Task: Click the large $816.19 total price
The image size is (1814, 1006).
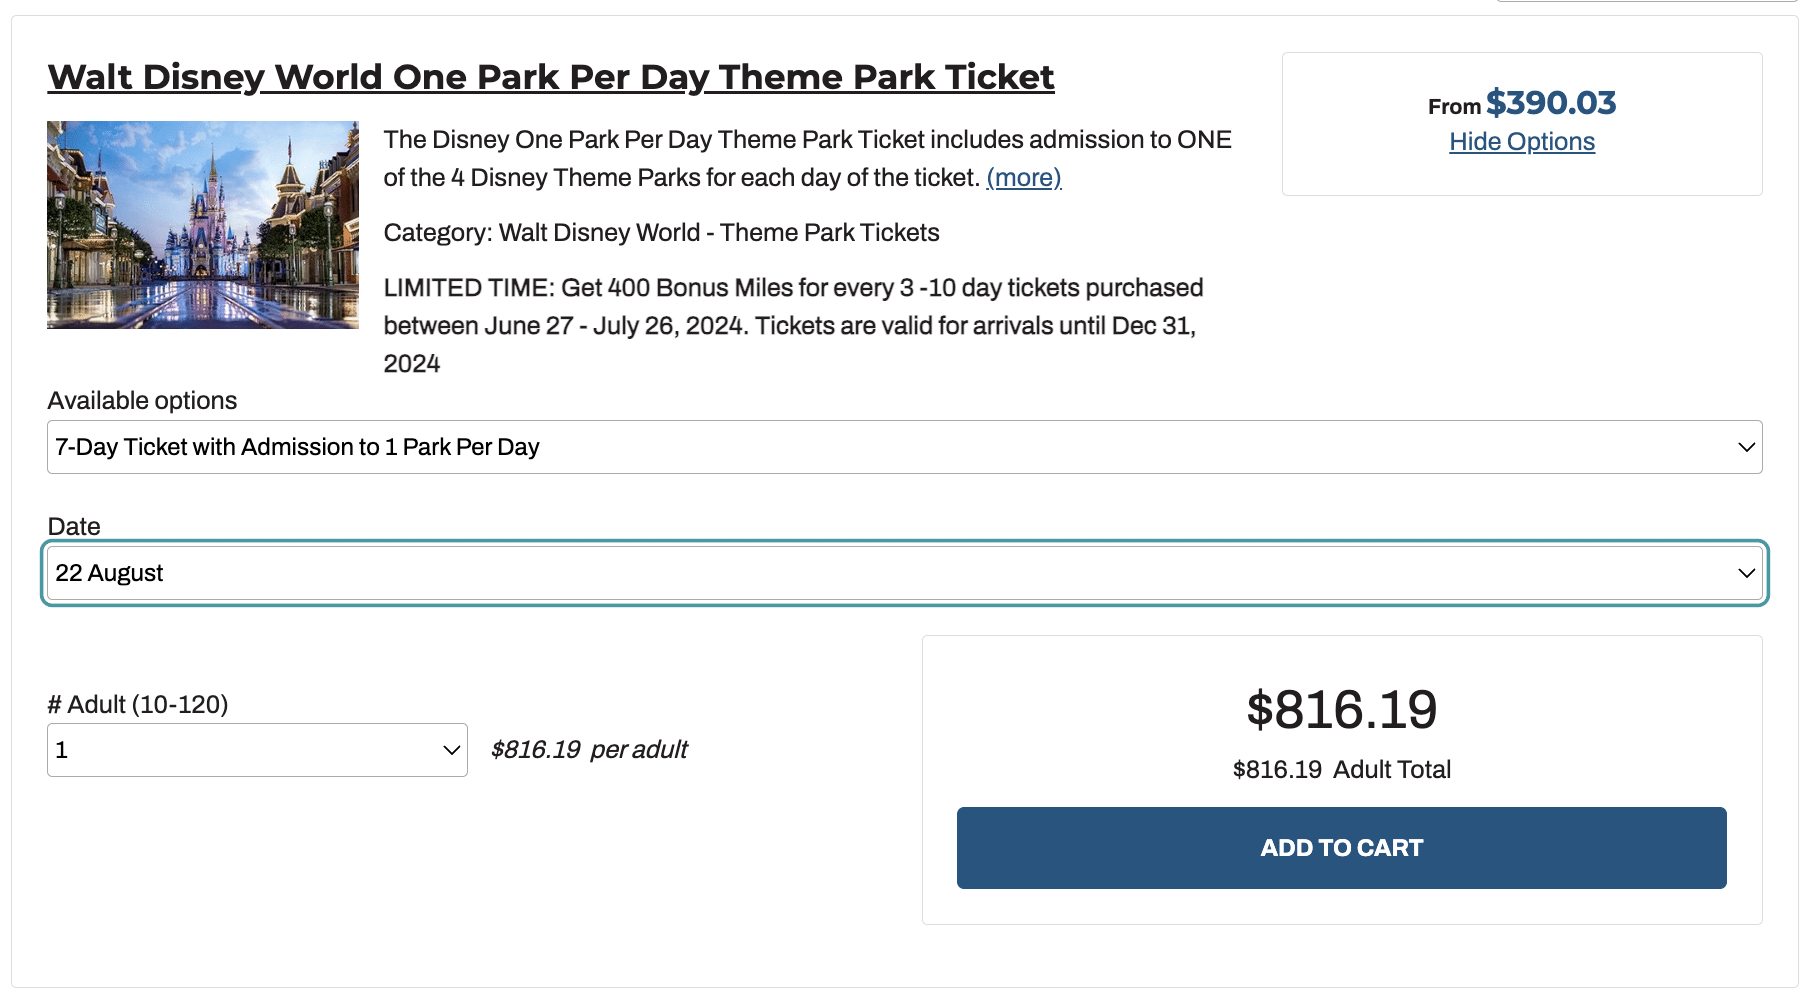Action: click(x=1341, y=710)
